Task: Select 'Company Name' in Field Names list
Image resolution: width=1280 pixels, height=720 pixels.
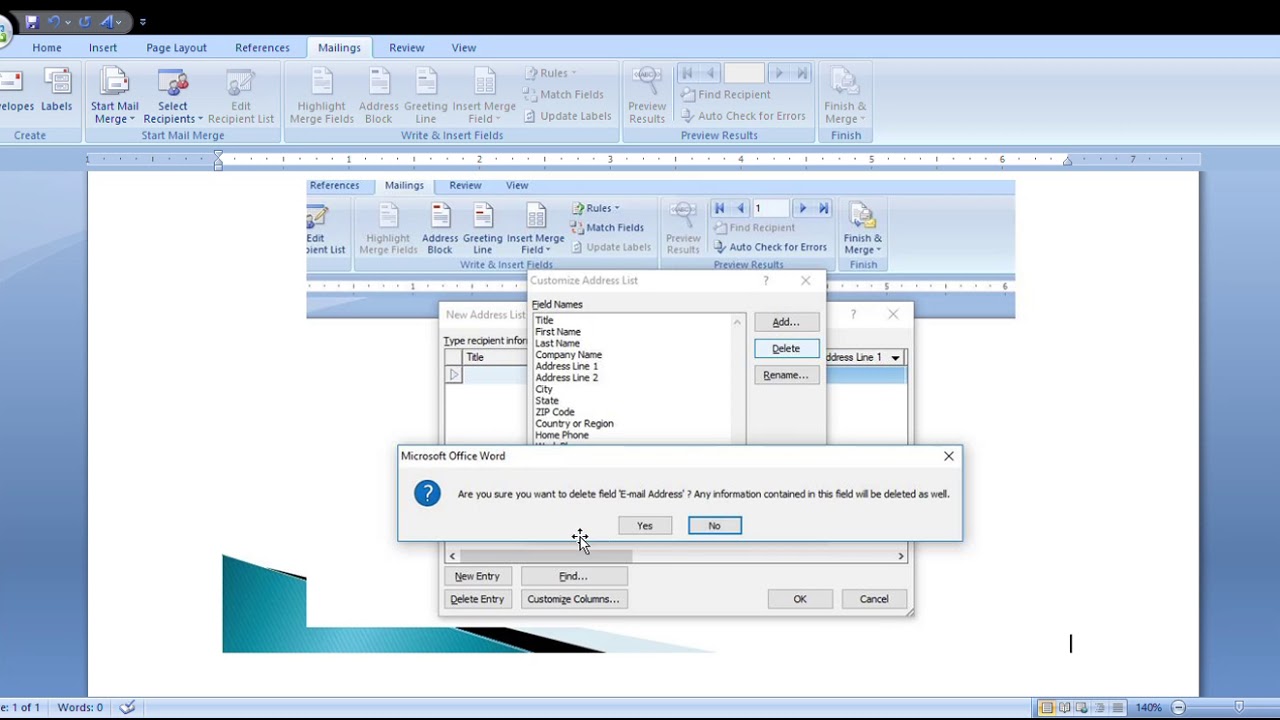Action: pyautogui.click(x=568, y=355)
